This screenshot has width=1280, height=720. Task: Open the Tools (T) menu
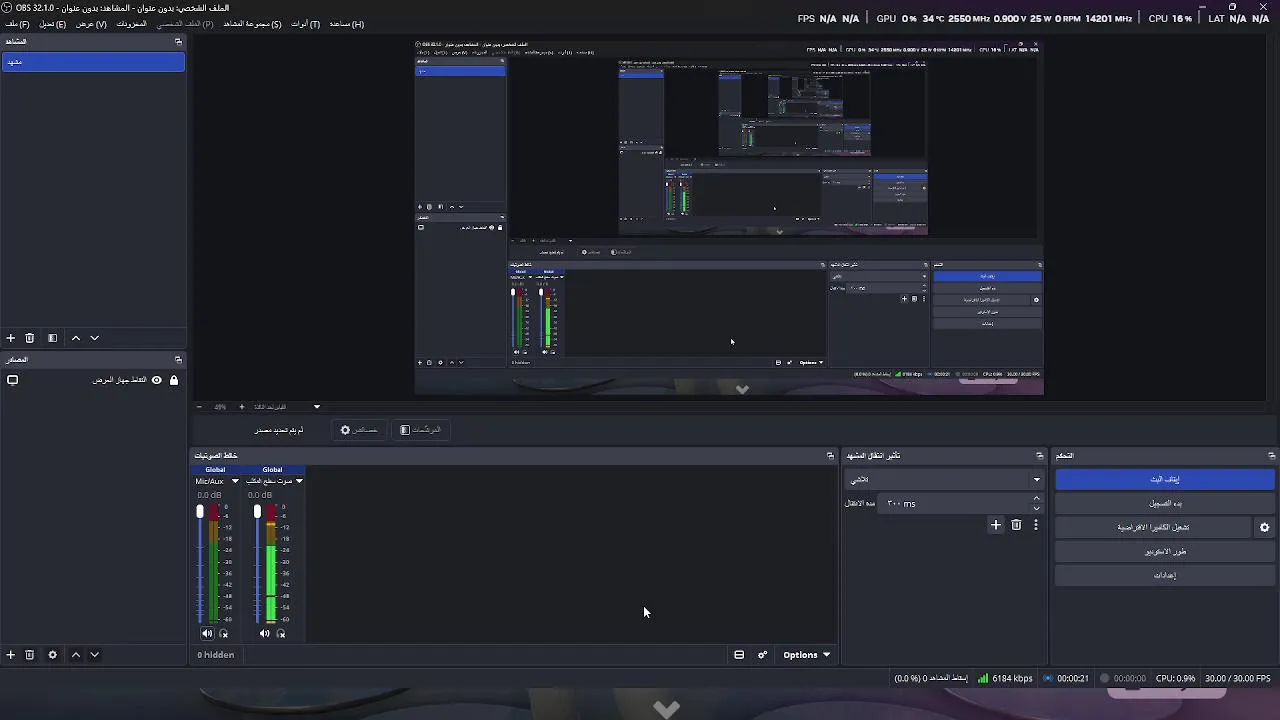coord(305,24)
